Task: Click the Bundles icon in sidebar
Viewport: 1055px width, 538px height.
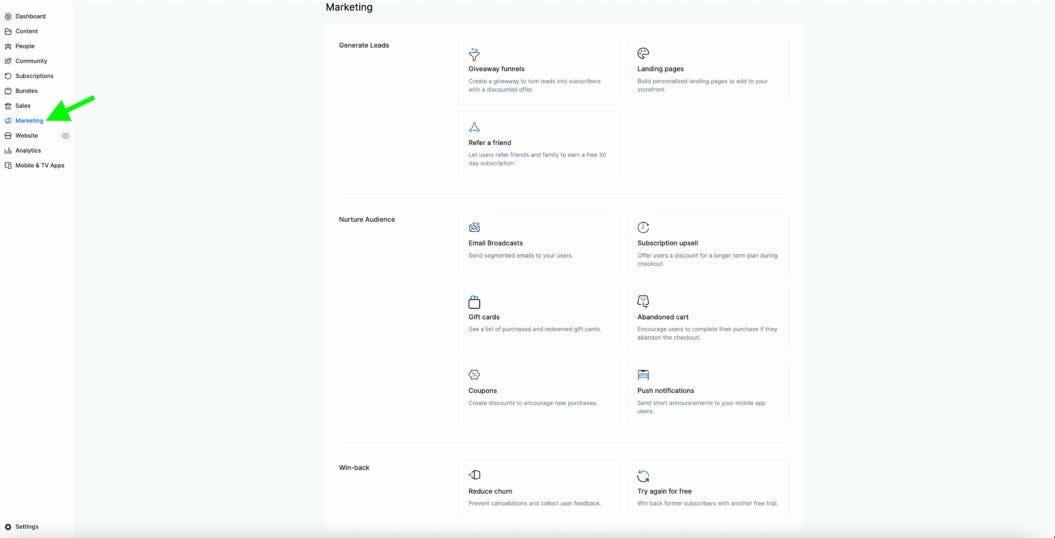Action: [x=8, y=91]
